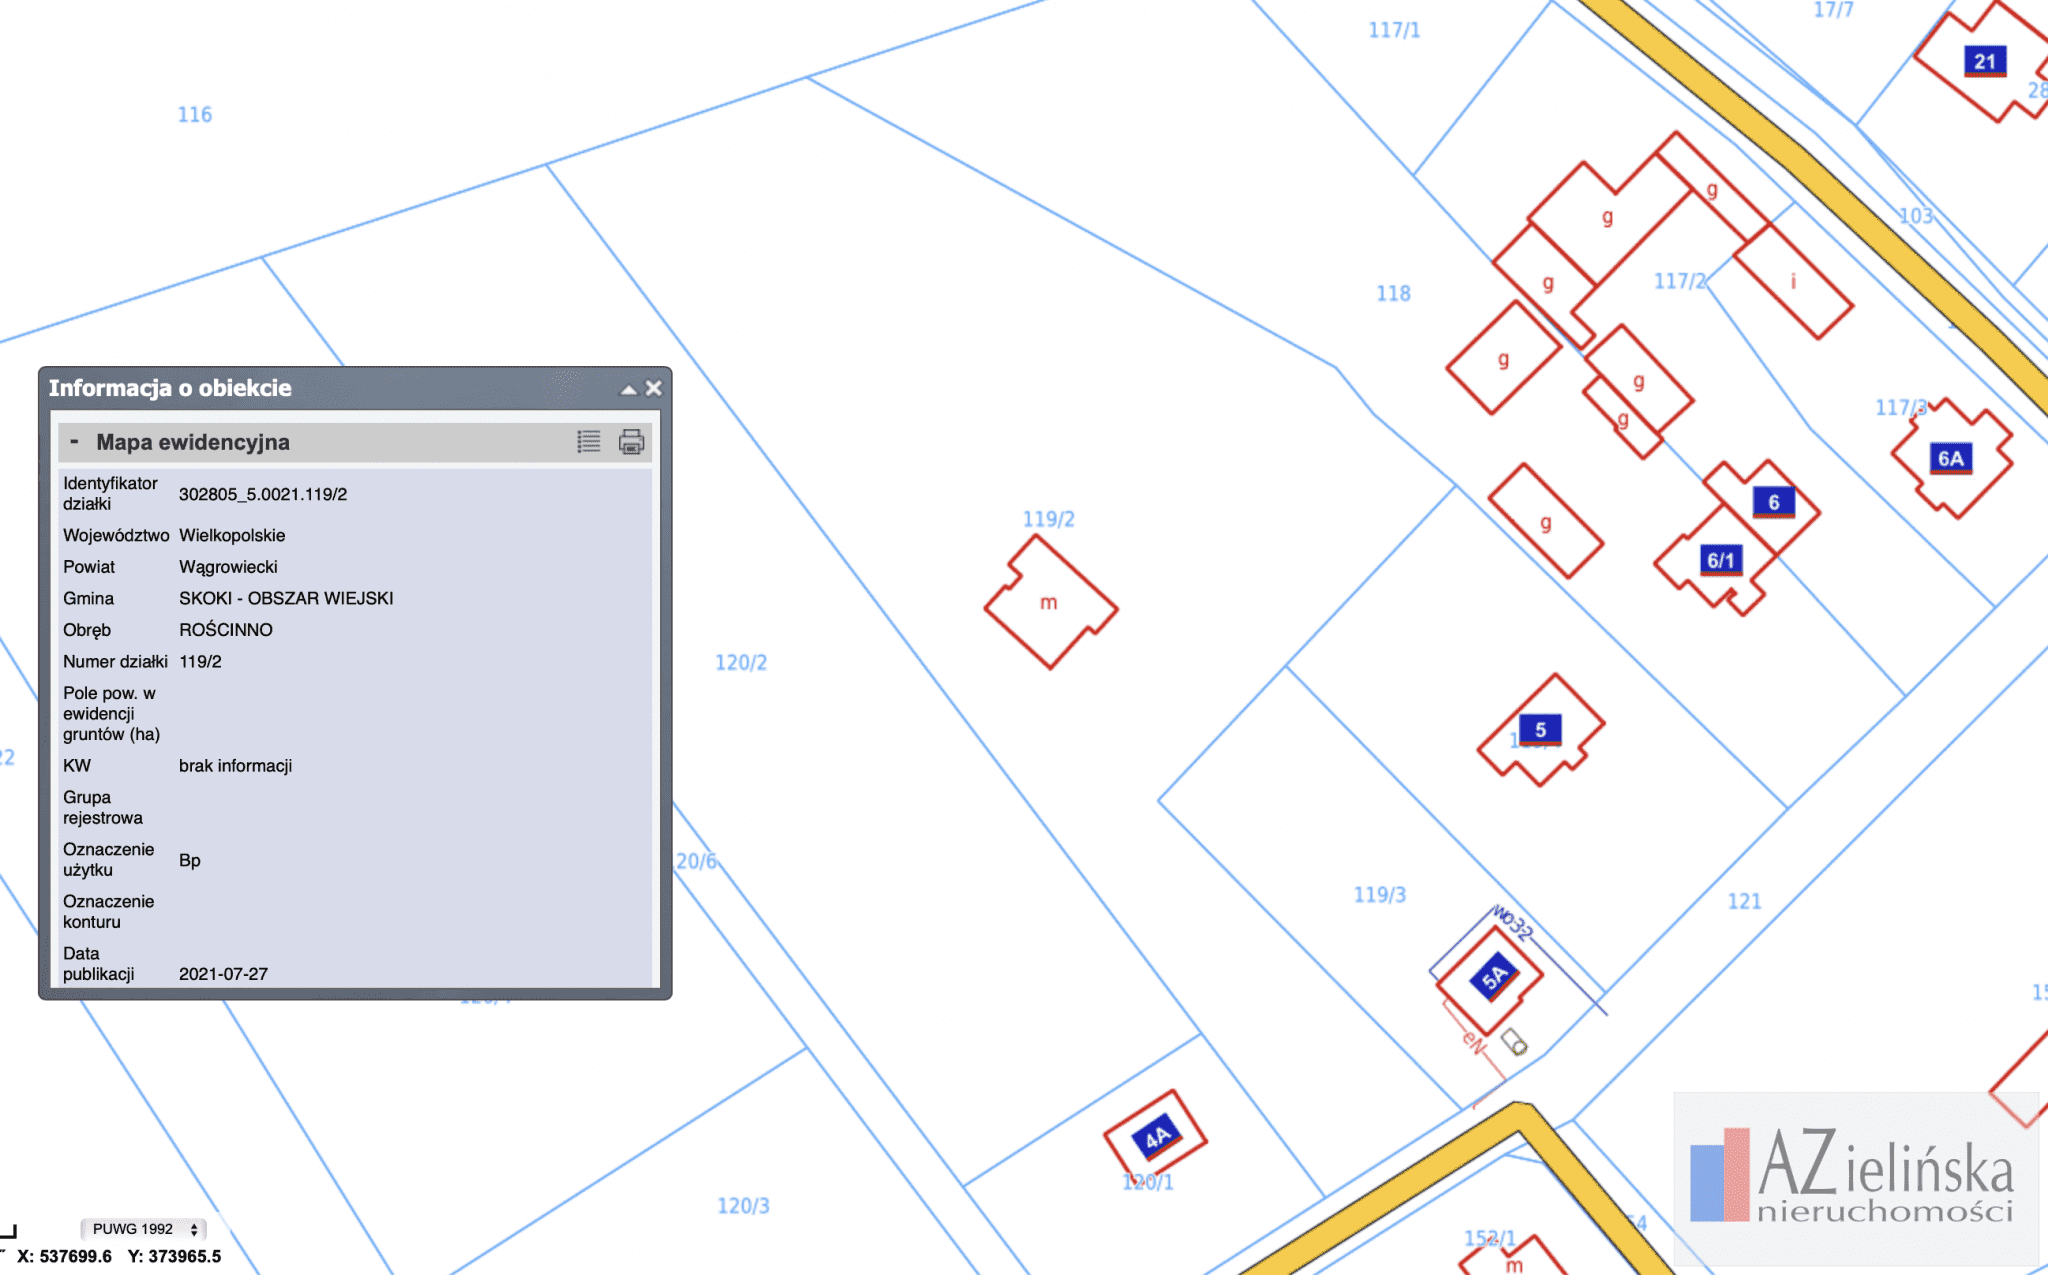Click the building marked m in parcel 119/2
Screen dimensions: 2048x1275
click(x=1049, y=603)
